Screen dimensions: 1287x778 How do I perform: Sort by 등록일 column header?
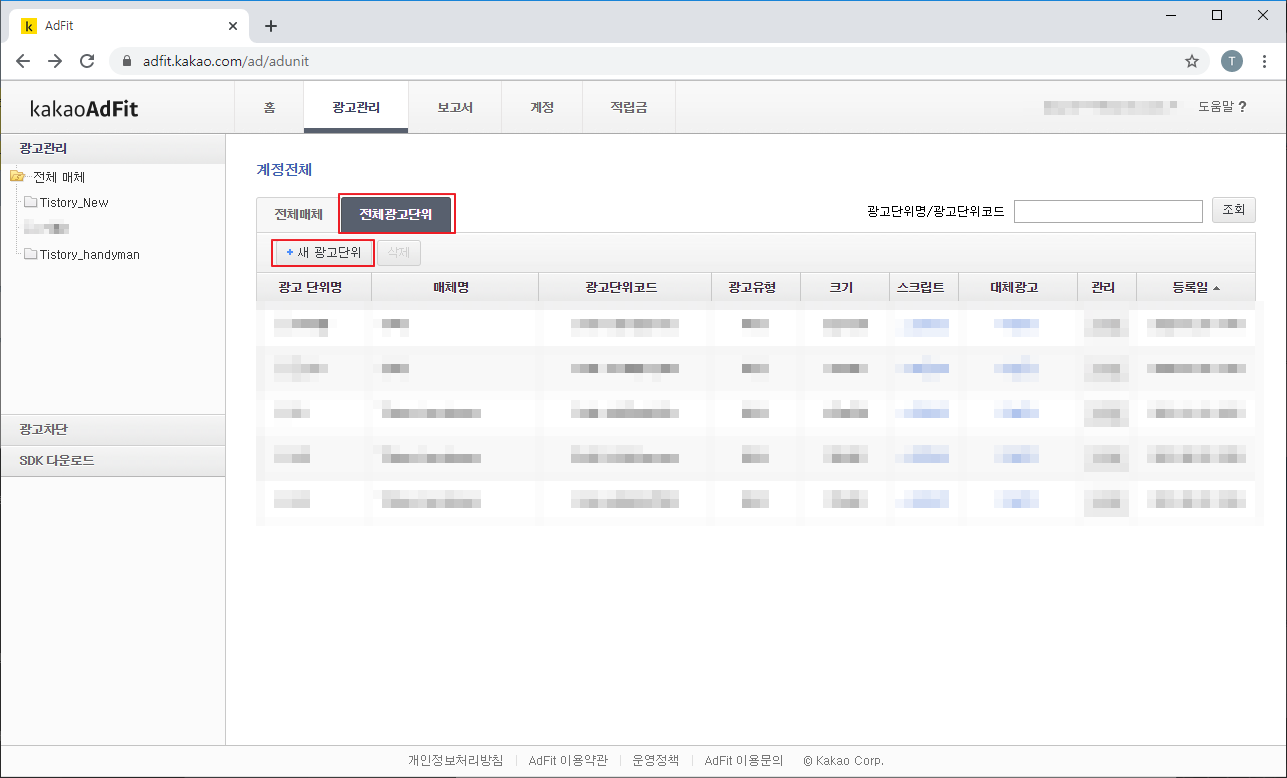1196,287
